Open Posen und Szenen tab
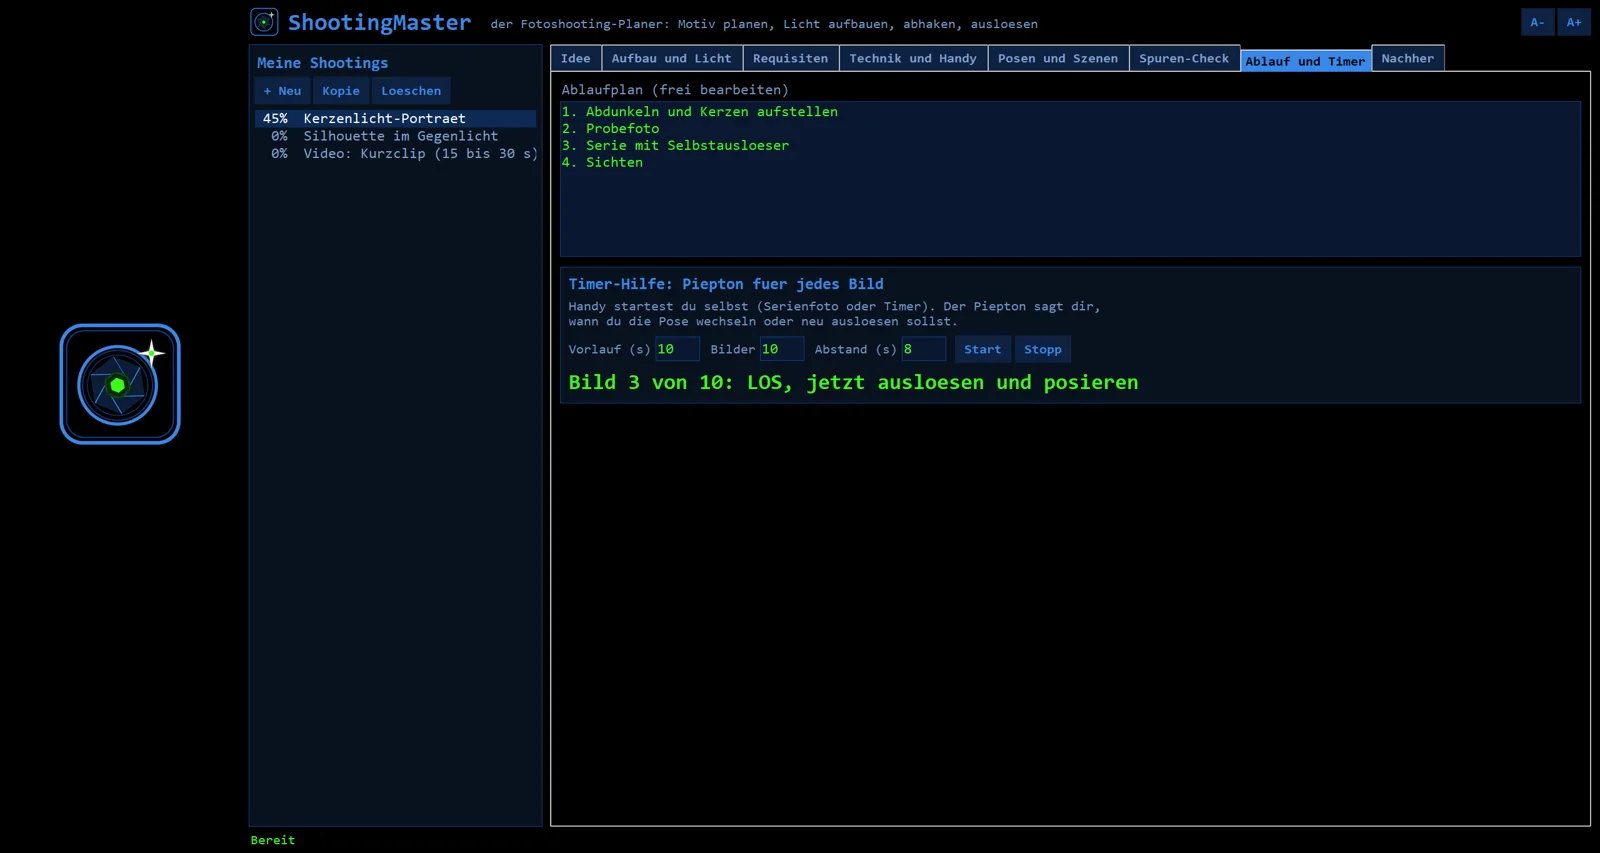 [x=1058, y=58]
